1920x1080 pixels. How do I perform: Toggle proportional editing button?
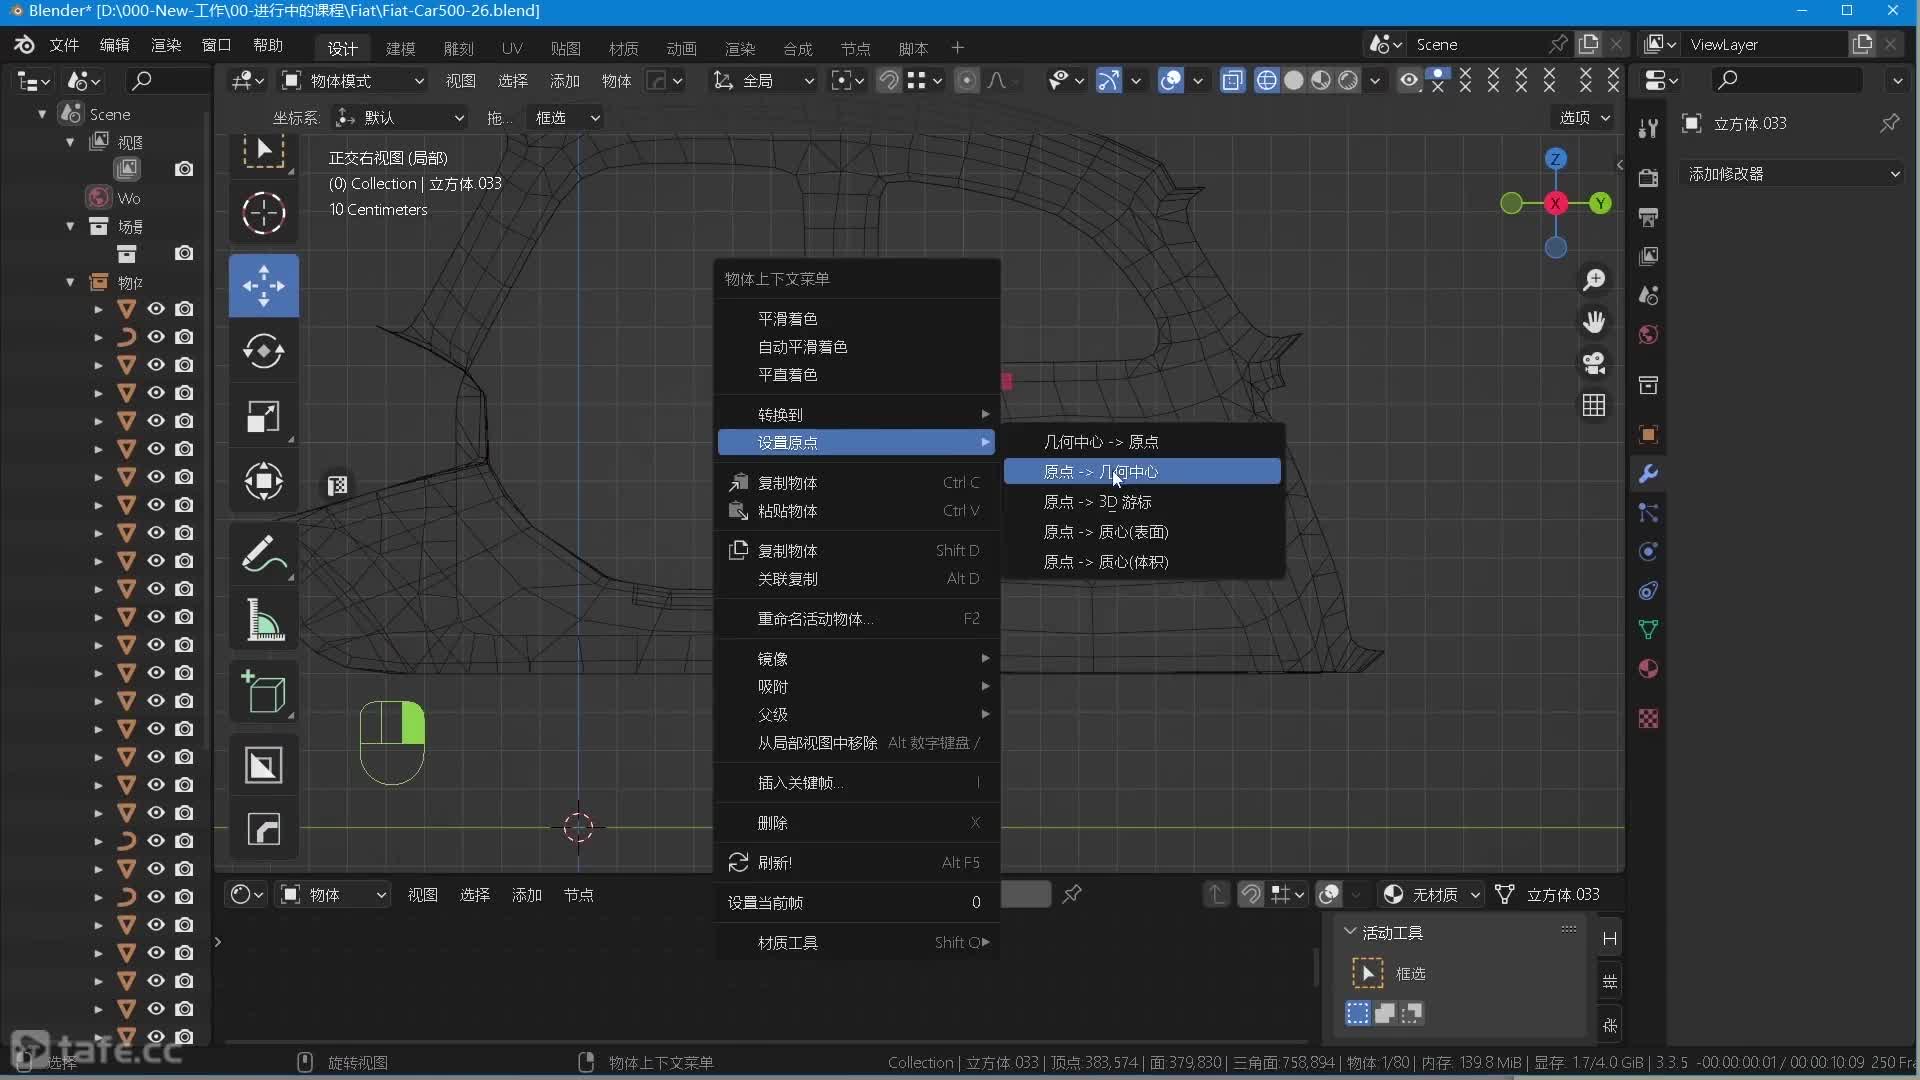pos(967,80)
